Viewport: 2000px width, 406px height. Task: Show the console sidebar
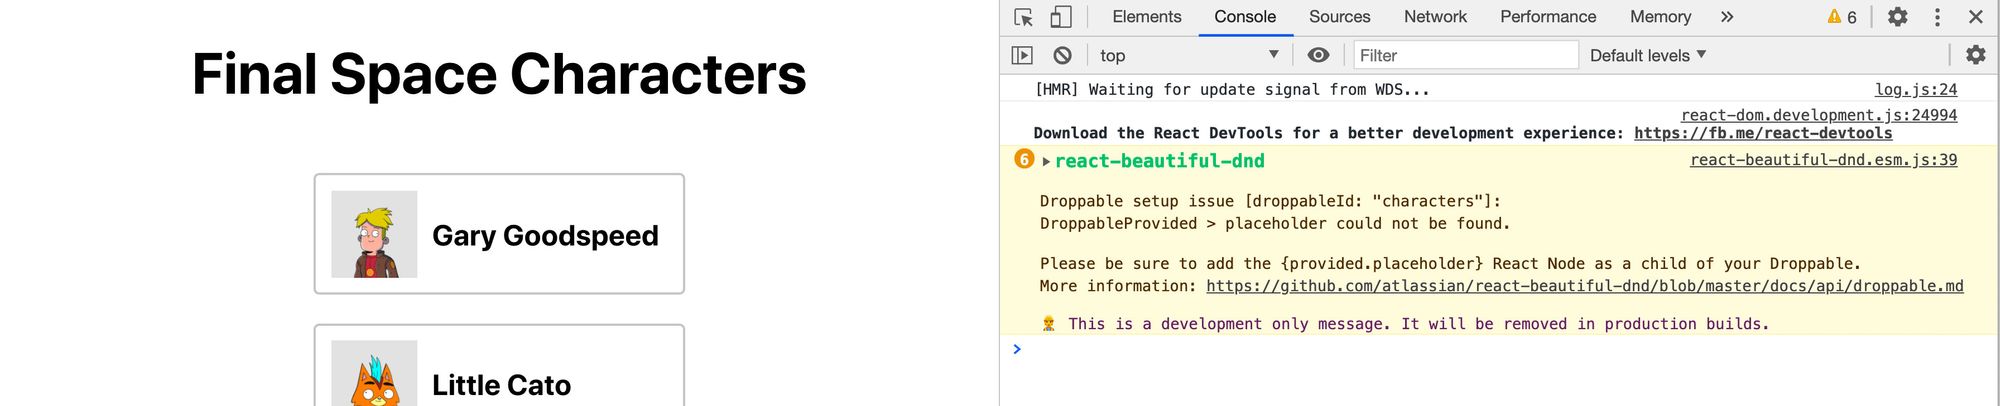pos(1022,55)
